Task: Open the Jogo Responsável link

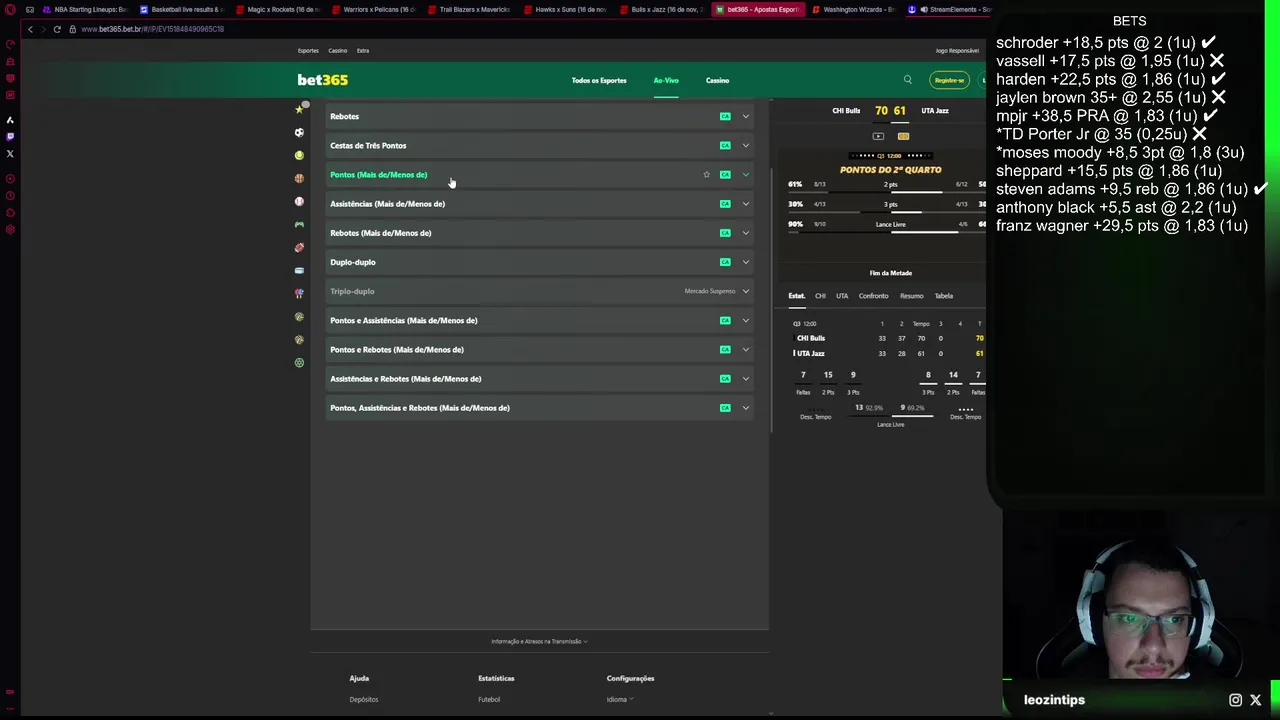Action: click(x=957, y=51)
